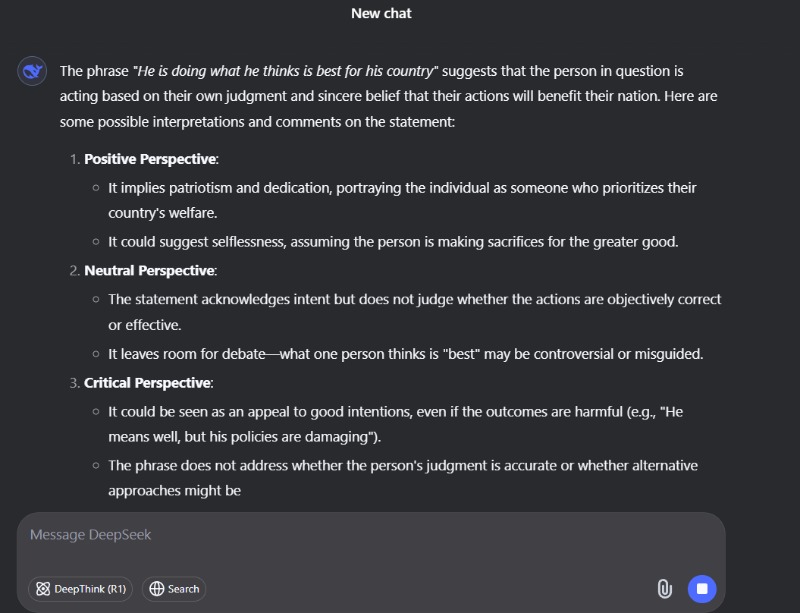Toggle the DeepThink (R1) mode

click(x=81, y=589)
